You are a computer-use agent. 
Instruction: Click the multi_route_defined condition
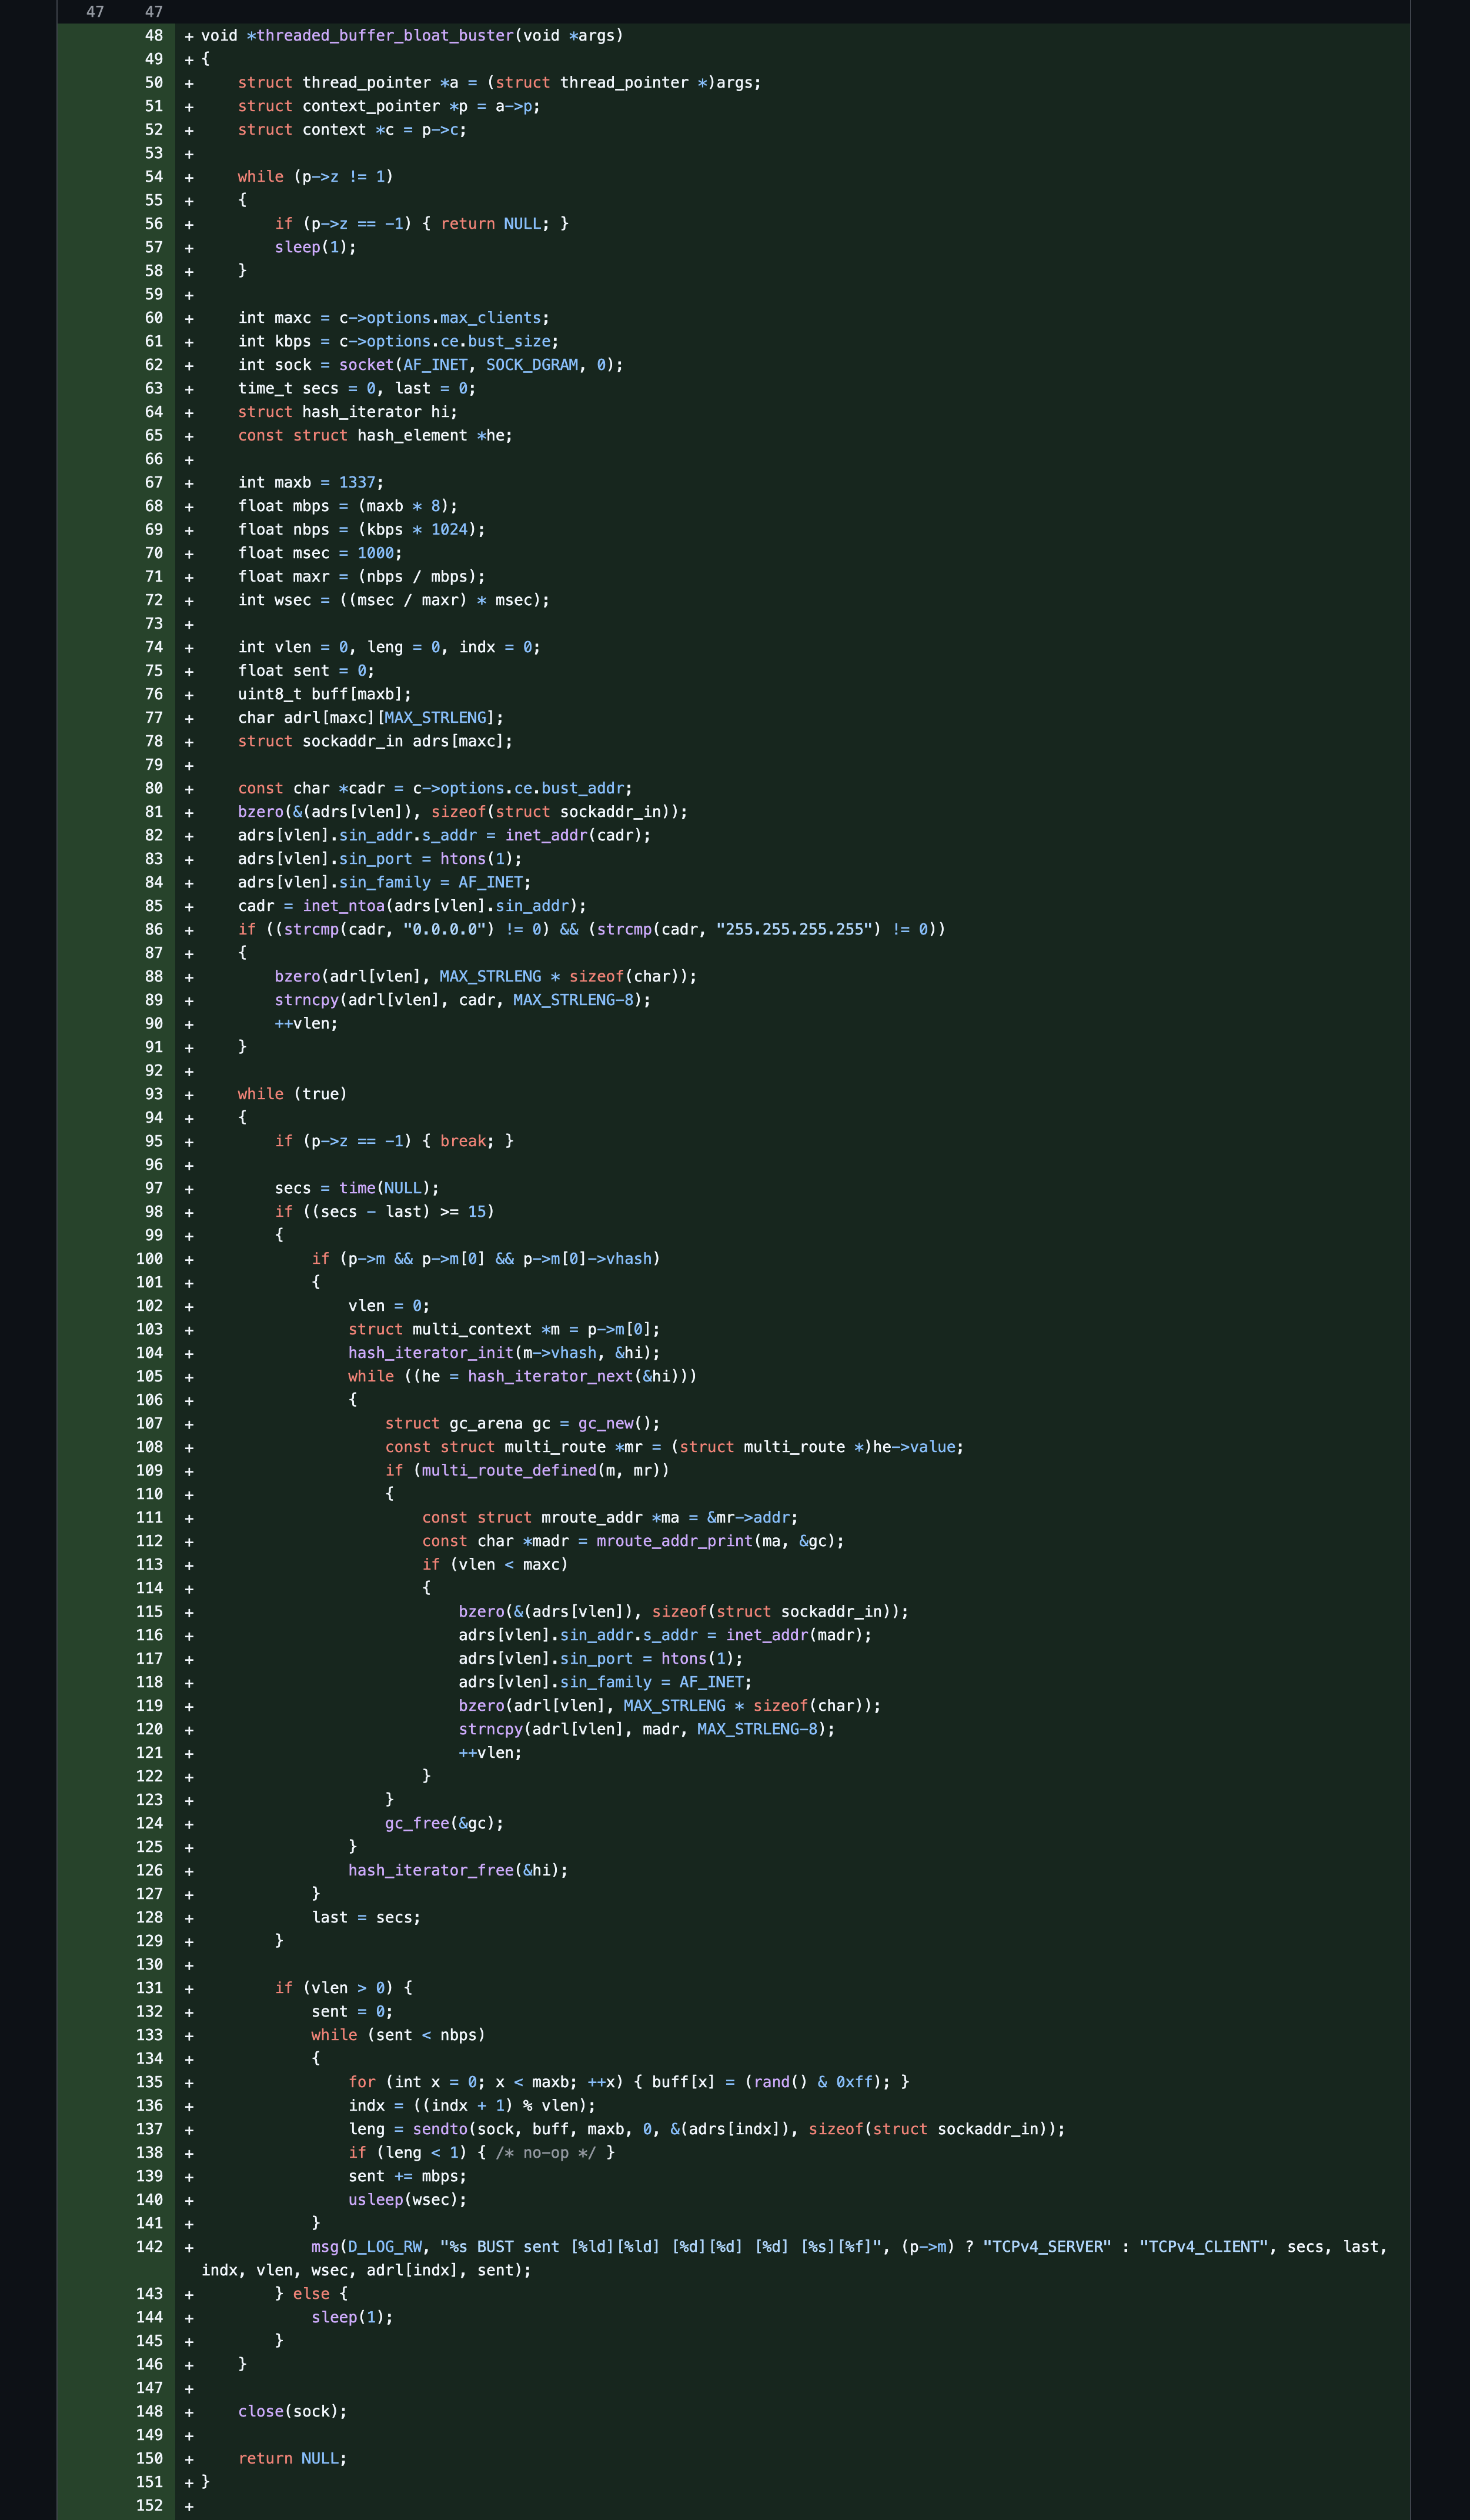click(x=508, y=1470)
